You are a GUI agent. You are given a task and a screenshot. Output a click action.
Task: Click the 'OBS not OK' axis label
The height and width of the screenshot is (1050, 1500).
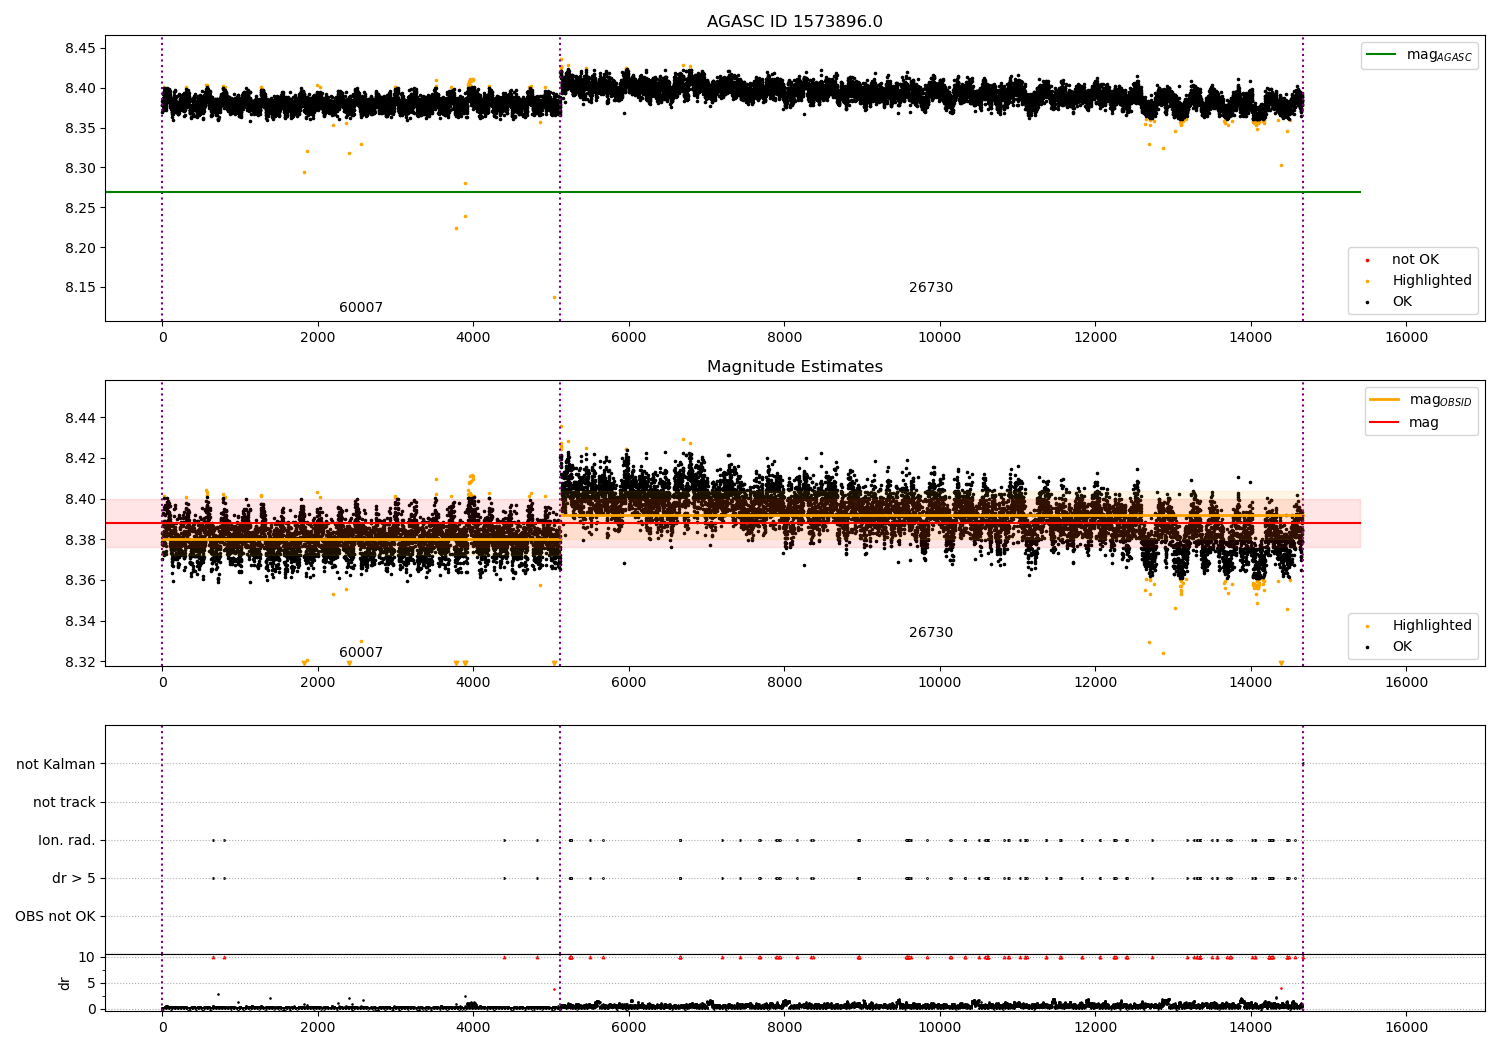(56, 917)
